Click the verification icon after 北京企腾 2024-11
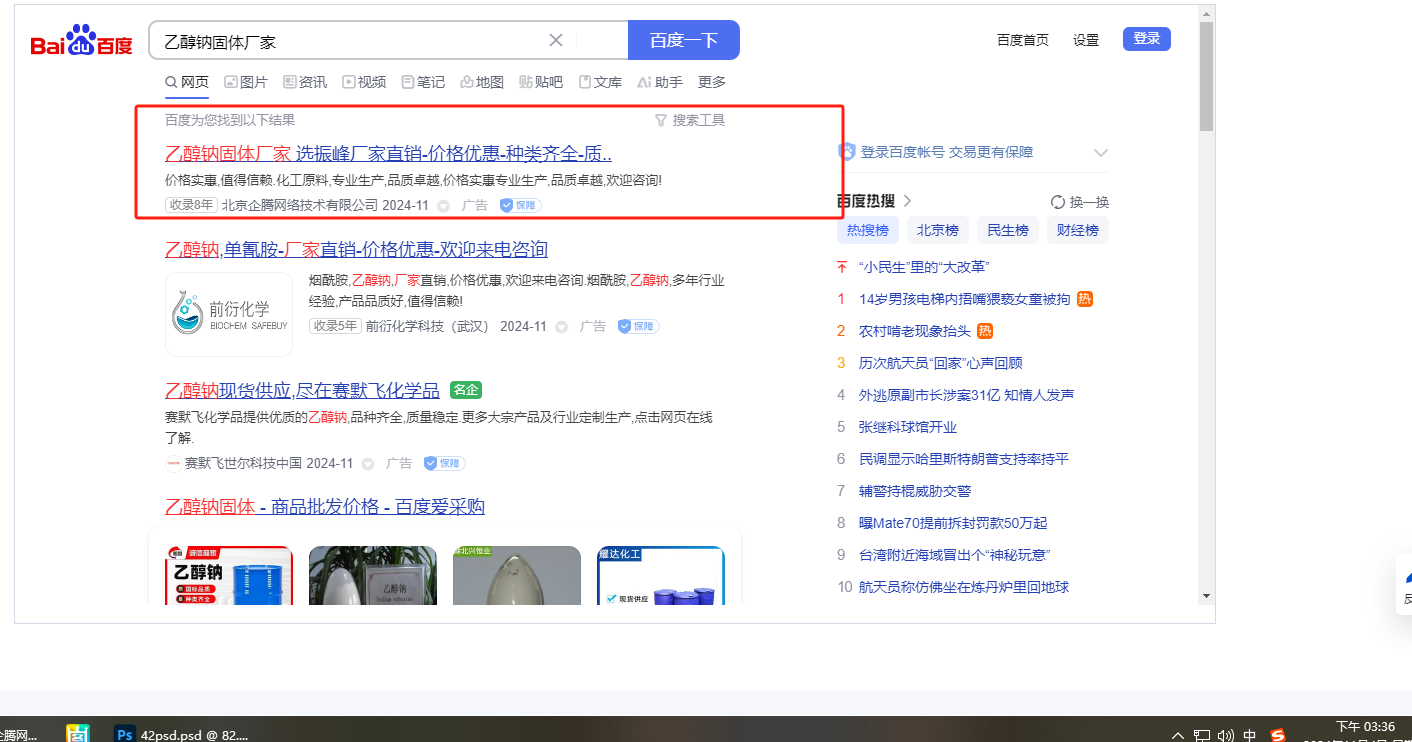 tap(444, 206)
